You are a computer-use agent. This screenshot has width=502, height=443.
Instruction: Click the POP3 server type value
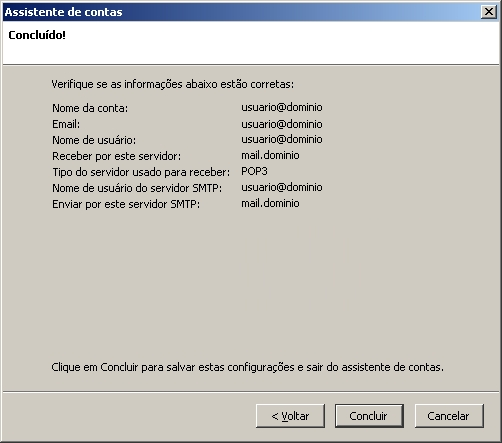click(x=254, y=171)
